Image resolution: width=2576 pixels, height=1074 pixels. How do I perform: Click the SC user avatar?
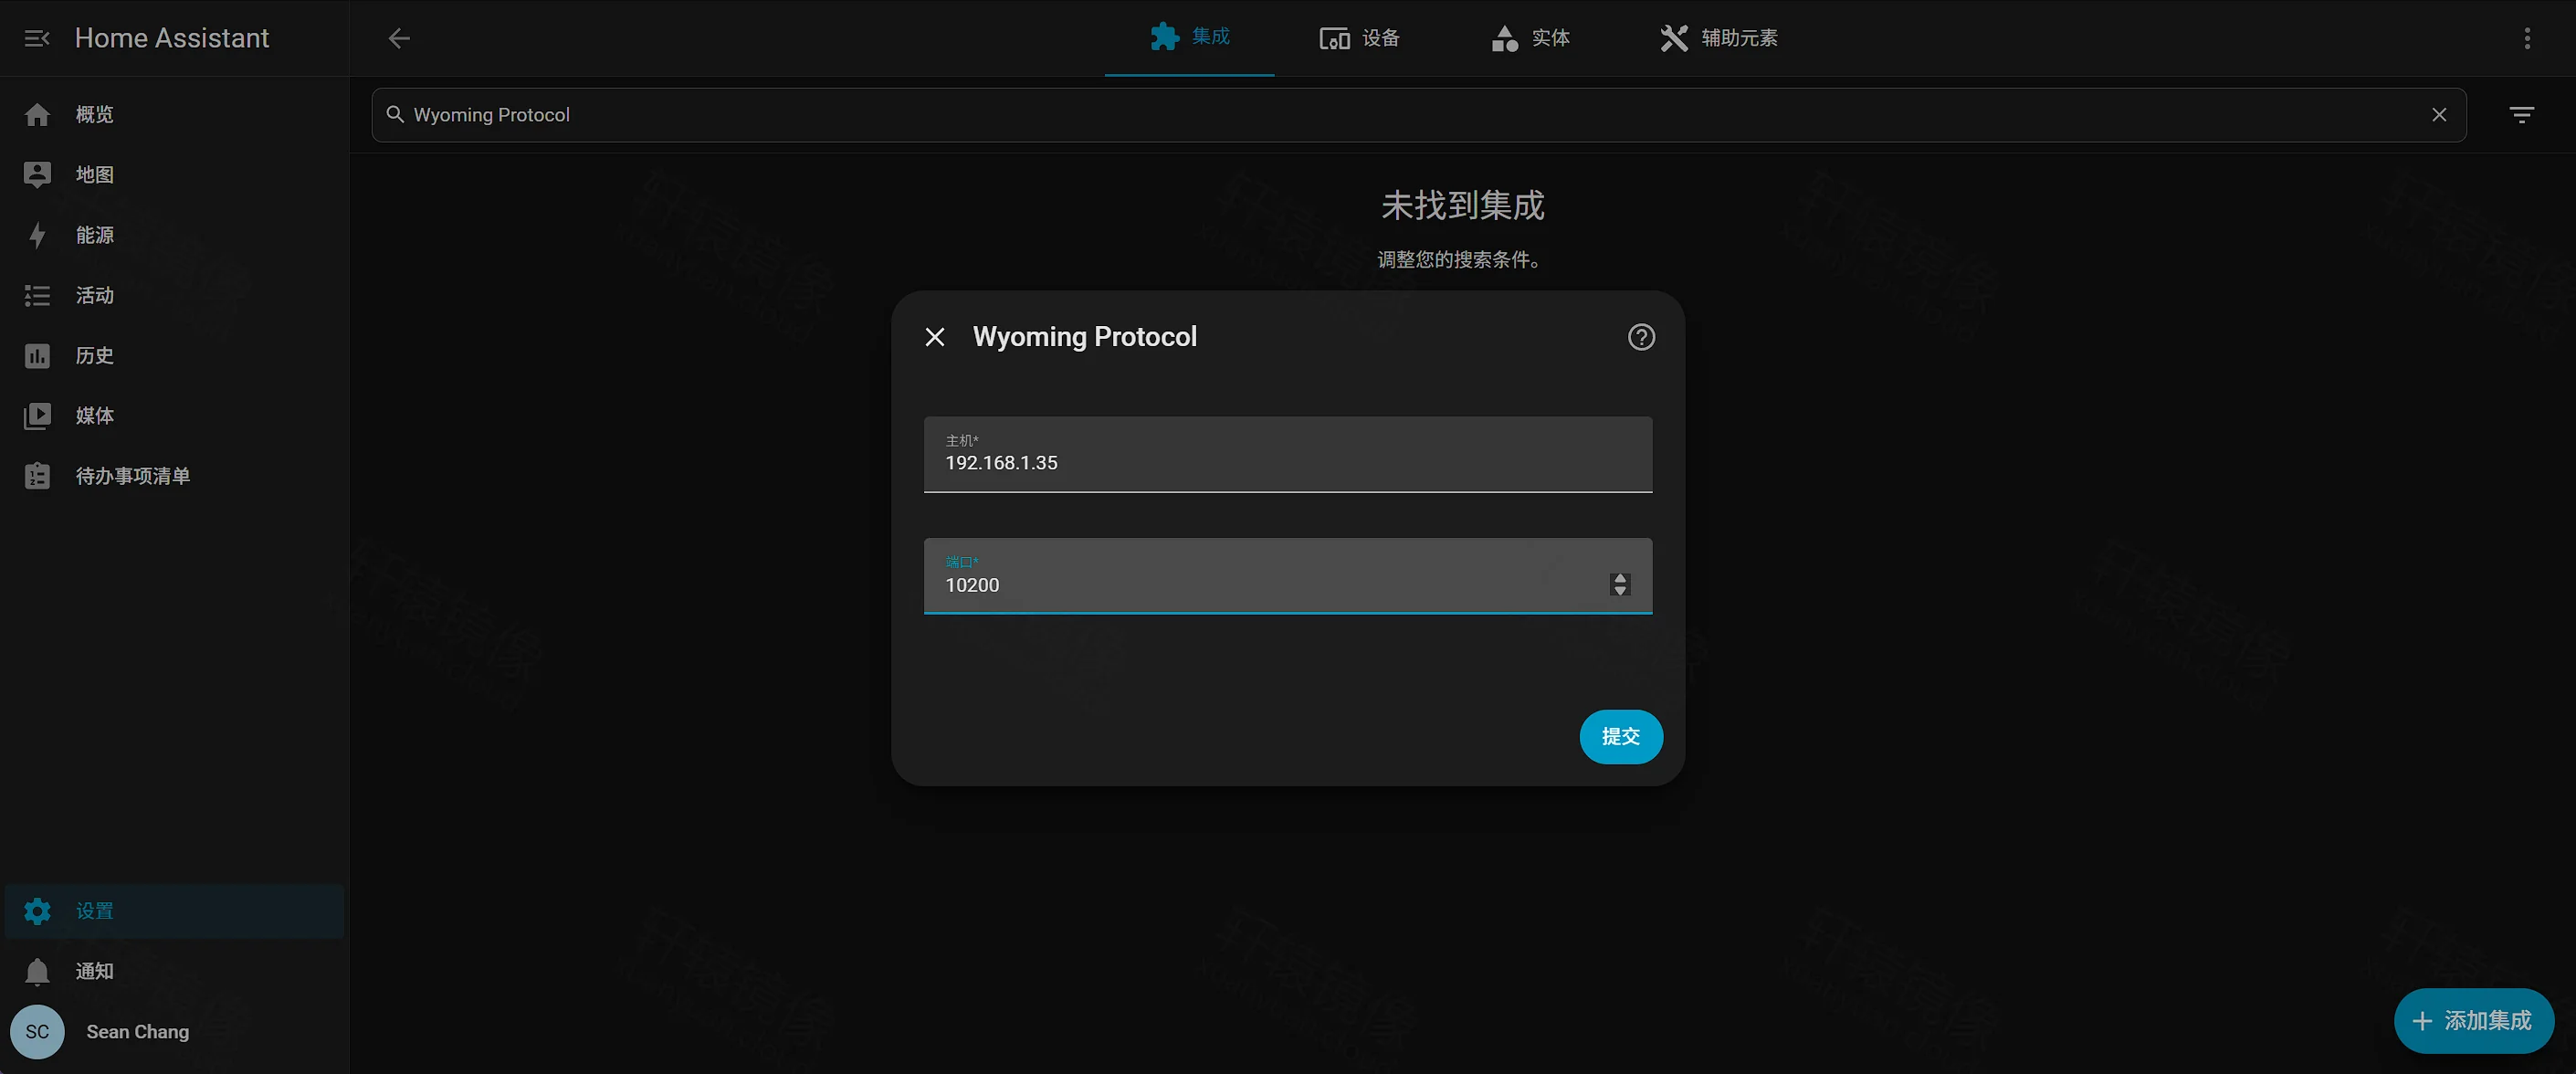37,1032
